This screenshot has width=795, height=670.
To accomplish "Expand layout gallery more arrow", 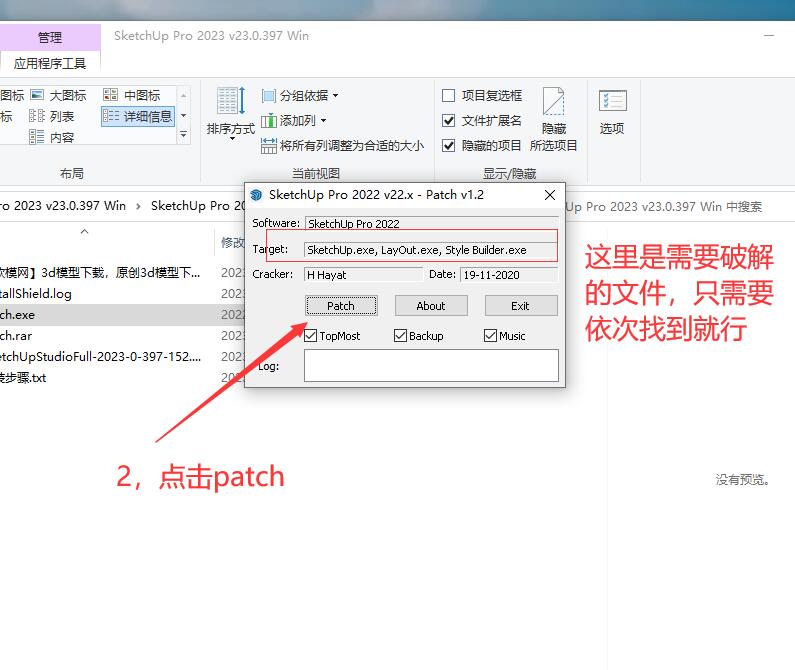I will (x=184, y=135).
